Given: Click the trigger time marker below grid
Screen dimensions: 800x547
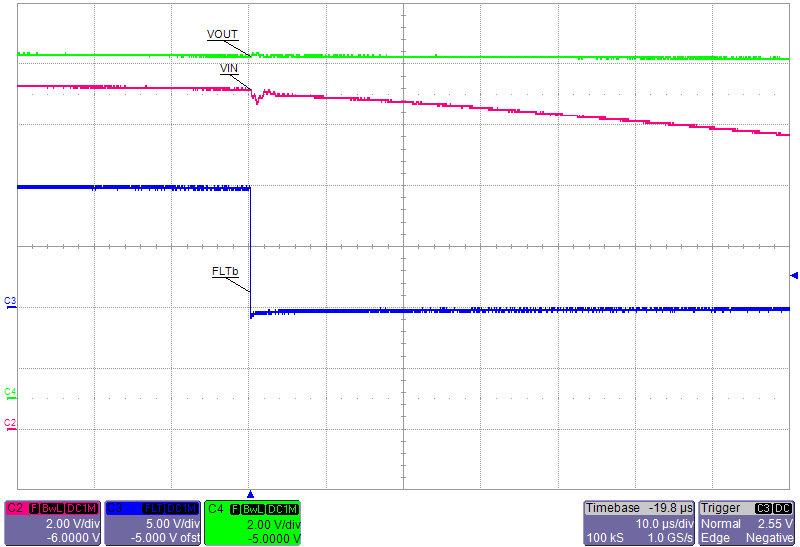Looking at the screenshot, I should tap(250, 494).
